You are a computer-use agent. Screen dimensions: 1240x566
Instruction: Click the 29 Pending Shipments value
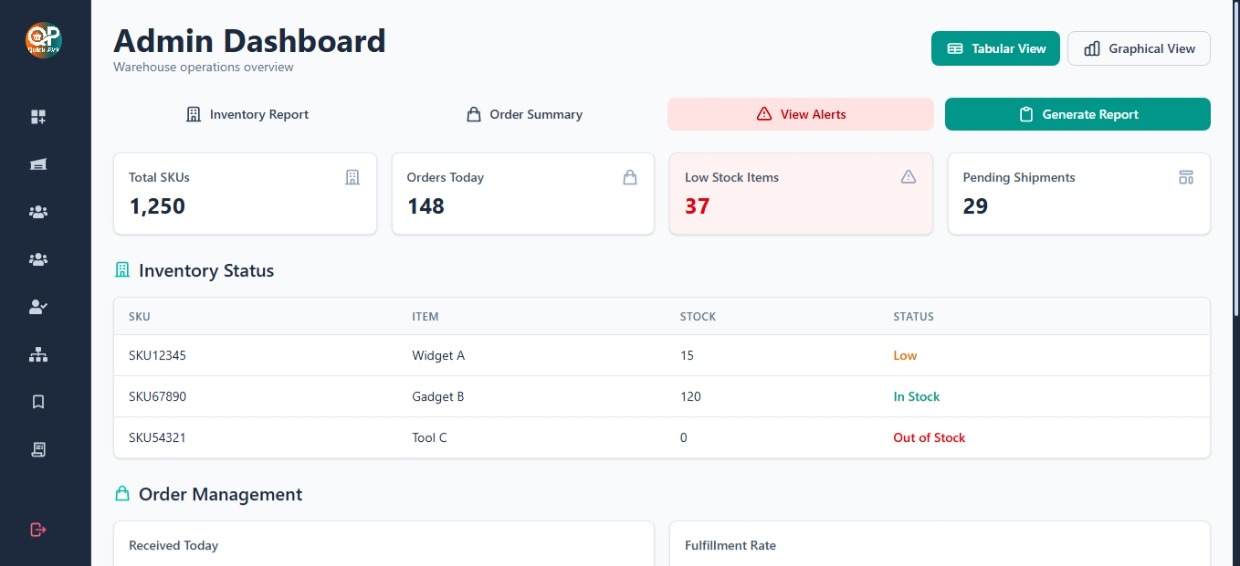pyautogui.click(x=975, y=206)
